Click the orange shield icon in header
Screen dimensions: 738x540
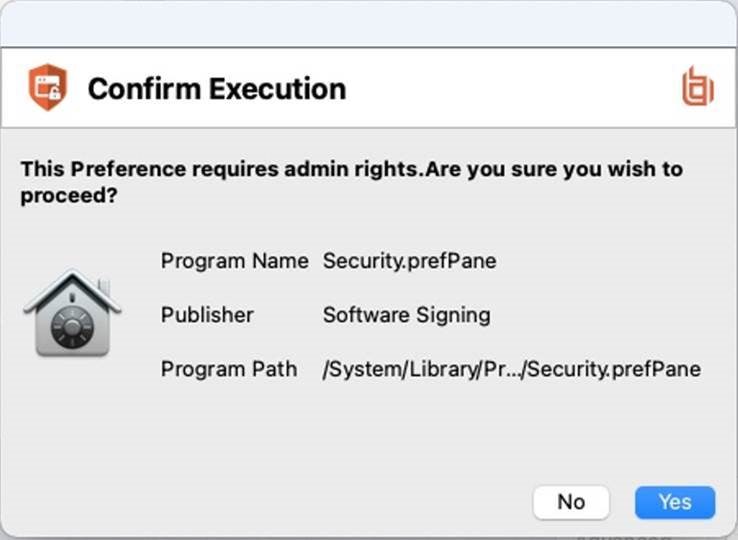(47, 88)
